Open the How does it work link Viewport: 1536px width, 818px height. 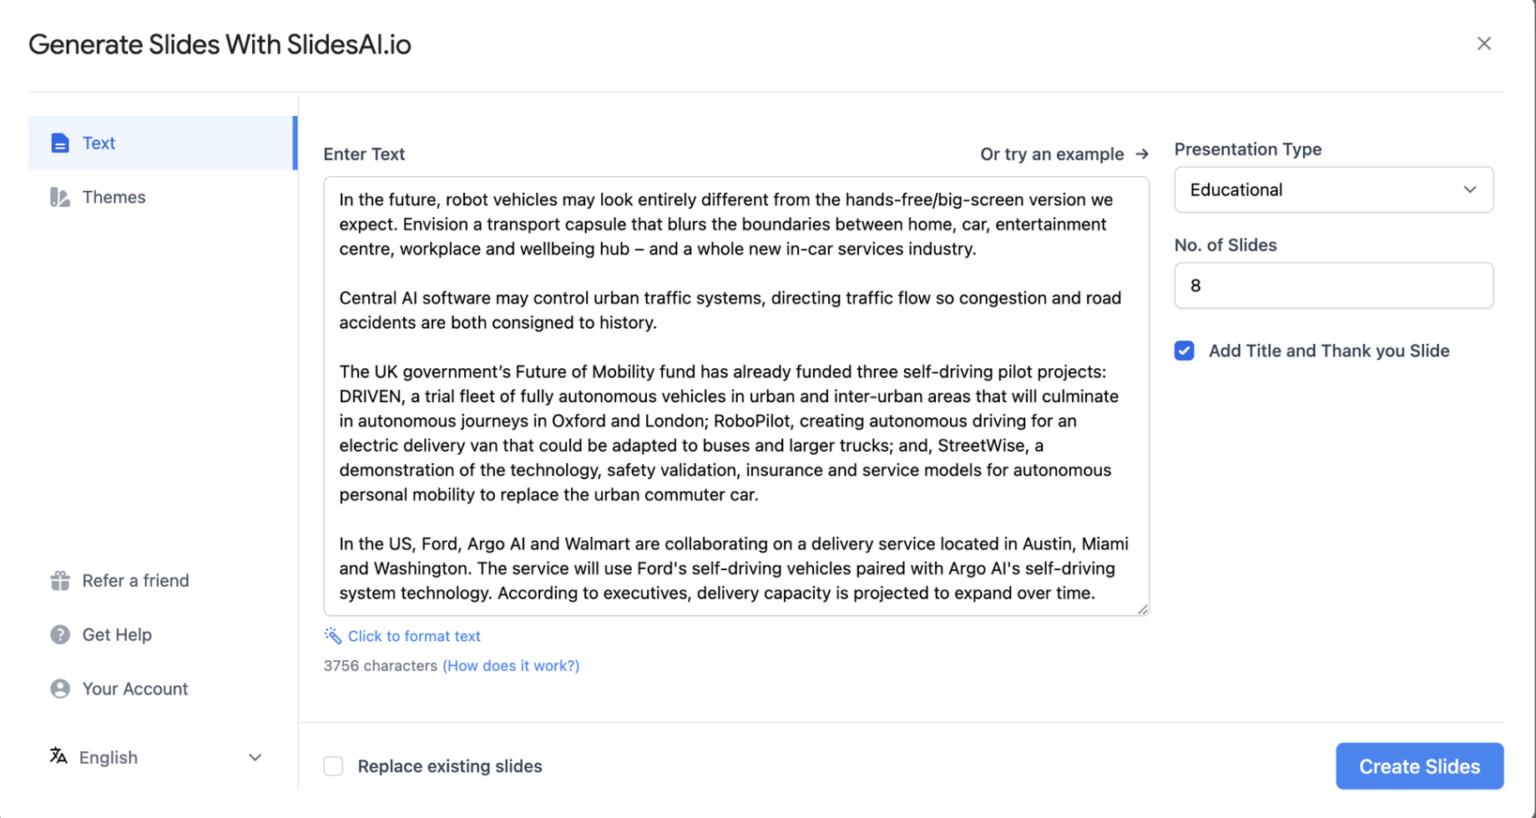point(511,666)
